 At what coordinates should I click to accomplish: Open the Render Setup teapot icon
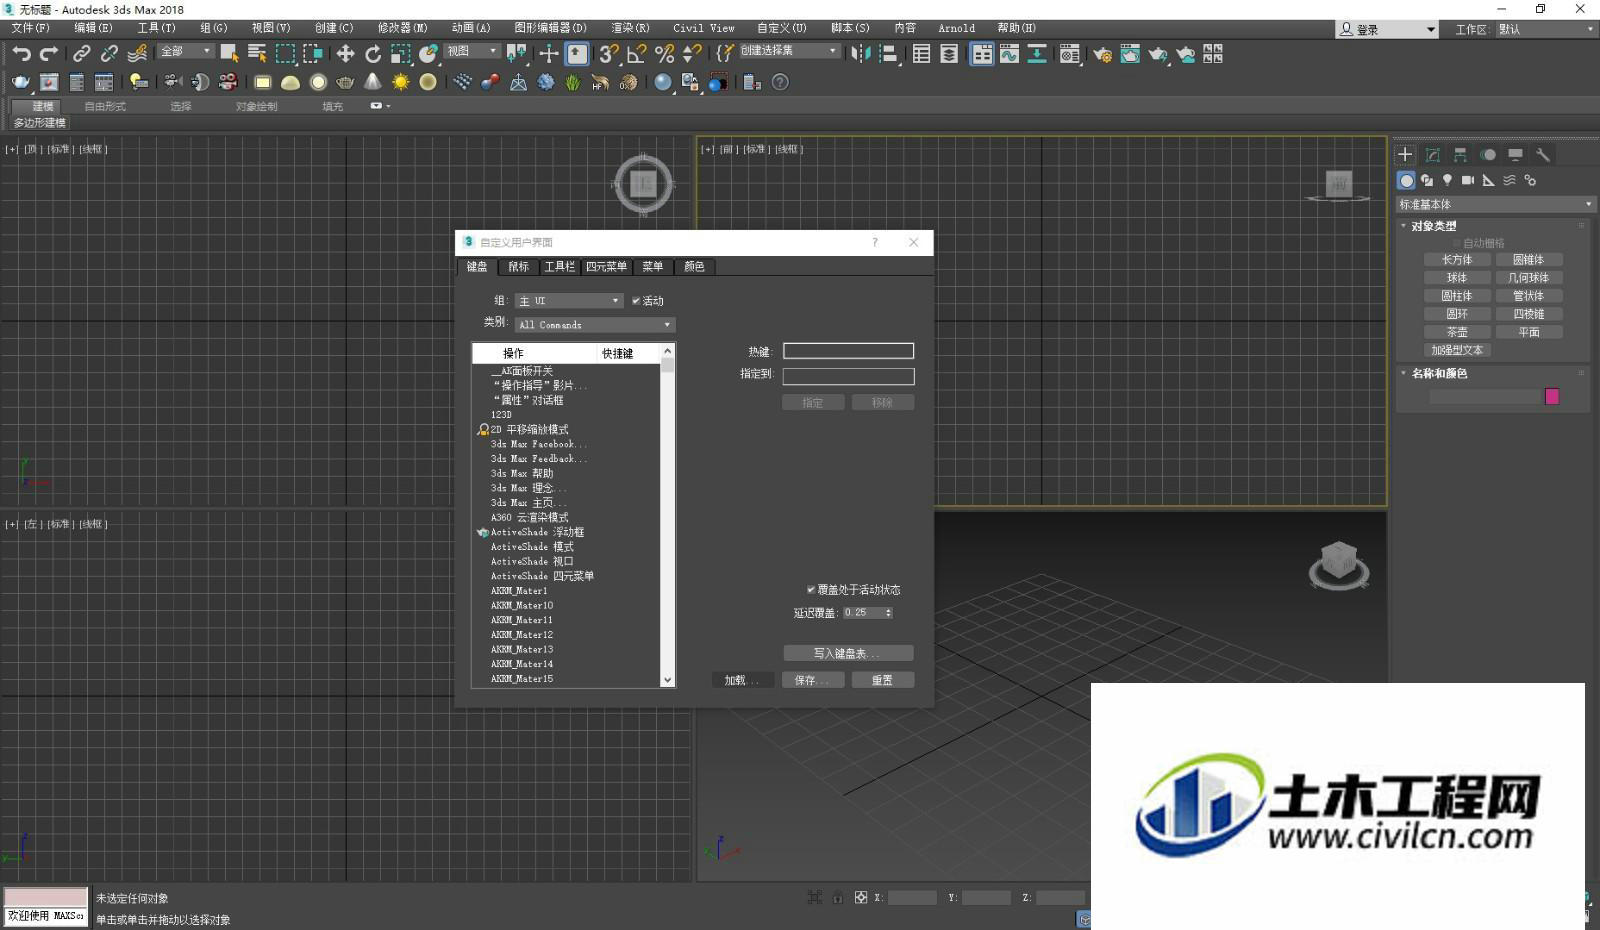click(1102, 54)
